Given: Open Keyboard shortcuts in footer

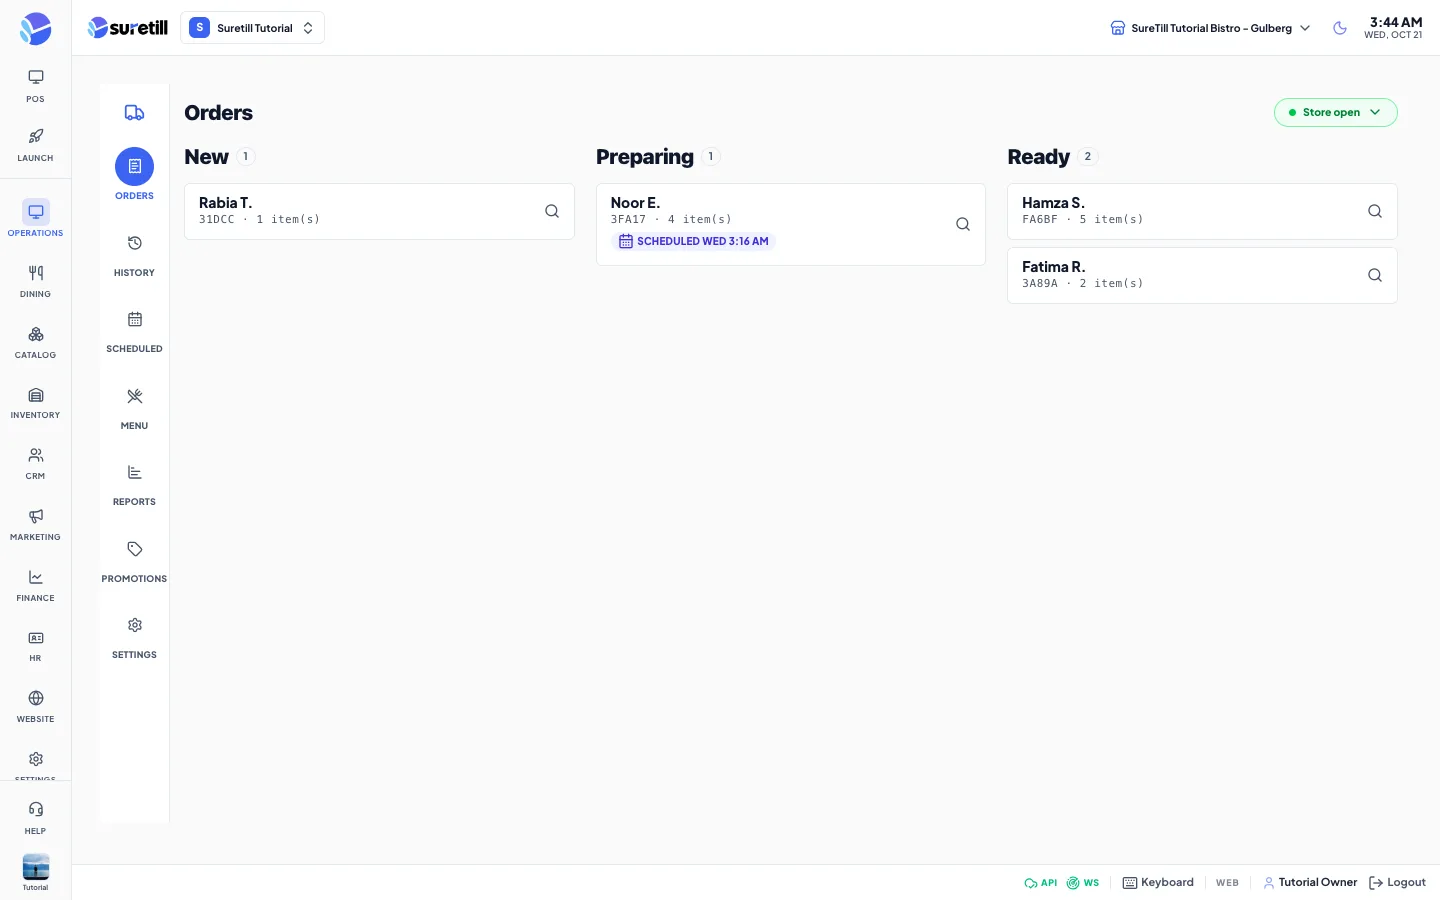Looking at the screenshot, I should click(1158, 883).
